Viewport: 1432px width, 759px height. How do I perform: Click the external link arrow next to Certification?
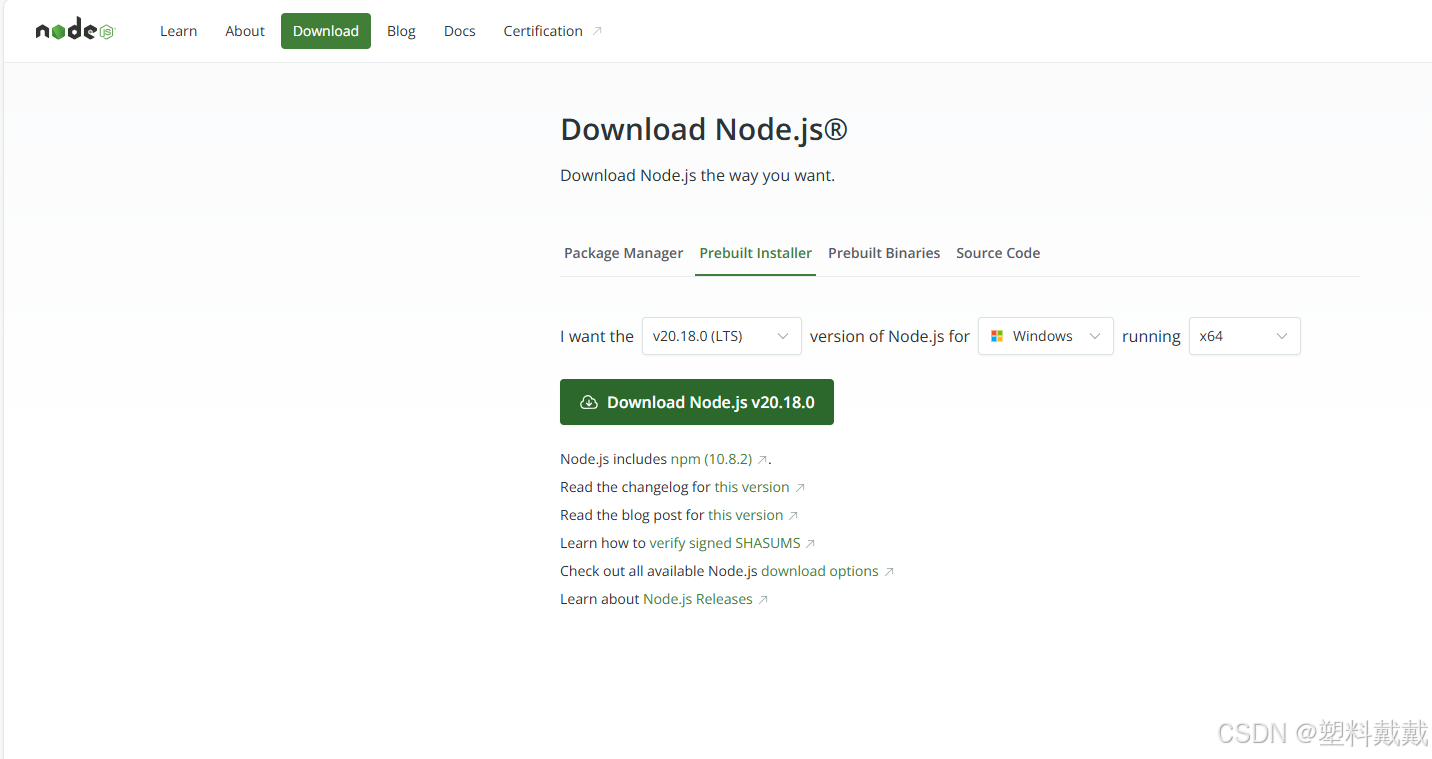[597, 30]
